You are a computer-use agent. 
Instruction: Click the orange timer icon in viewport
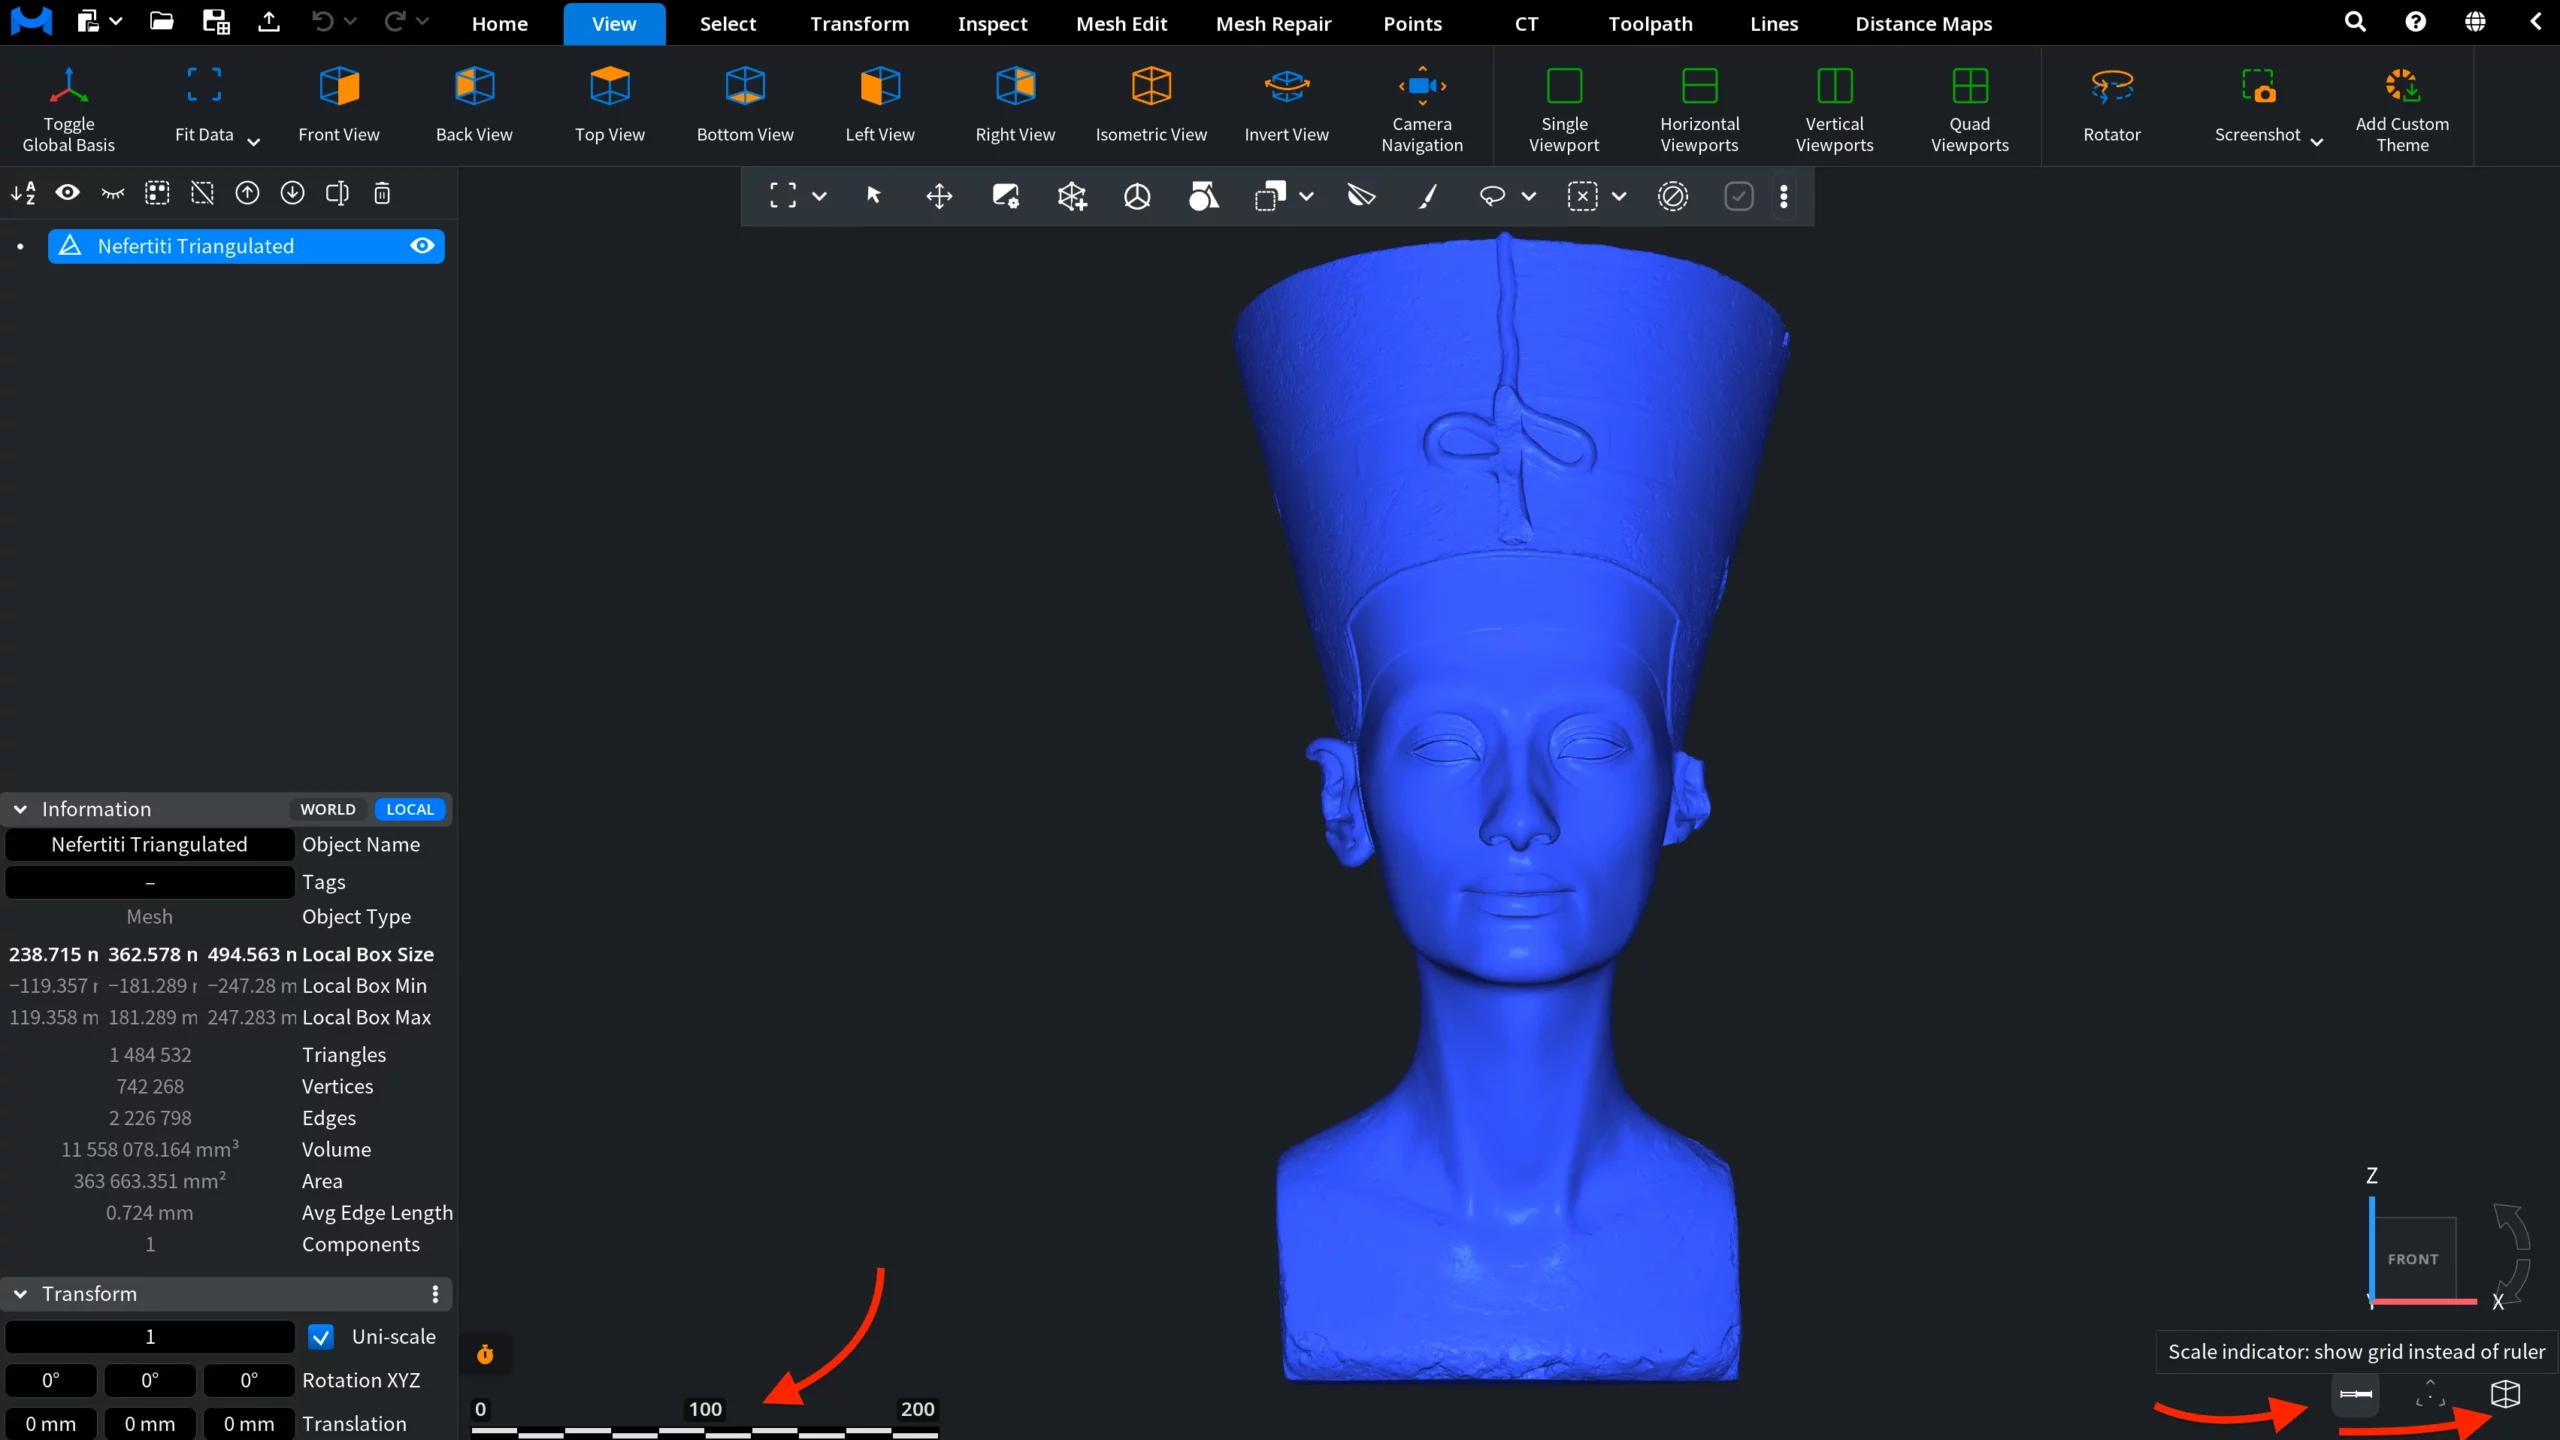tap(485, 1354)
